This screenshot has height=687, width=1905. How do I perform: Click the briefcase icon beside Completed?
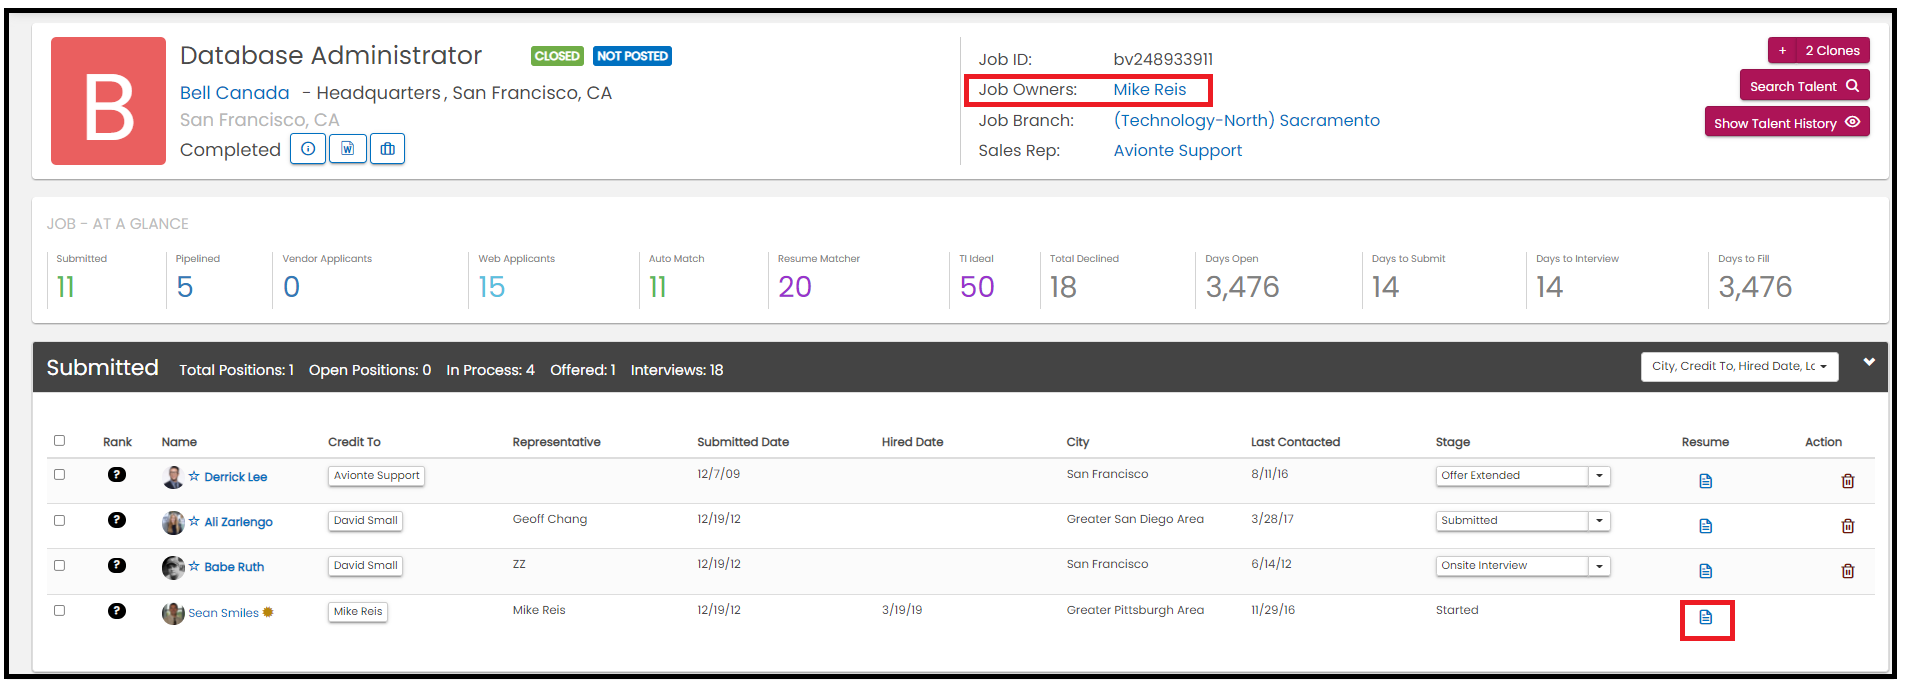click(x=387, y=149)
